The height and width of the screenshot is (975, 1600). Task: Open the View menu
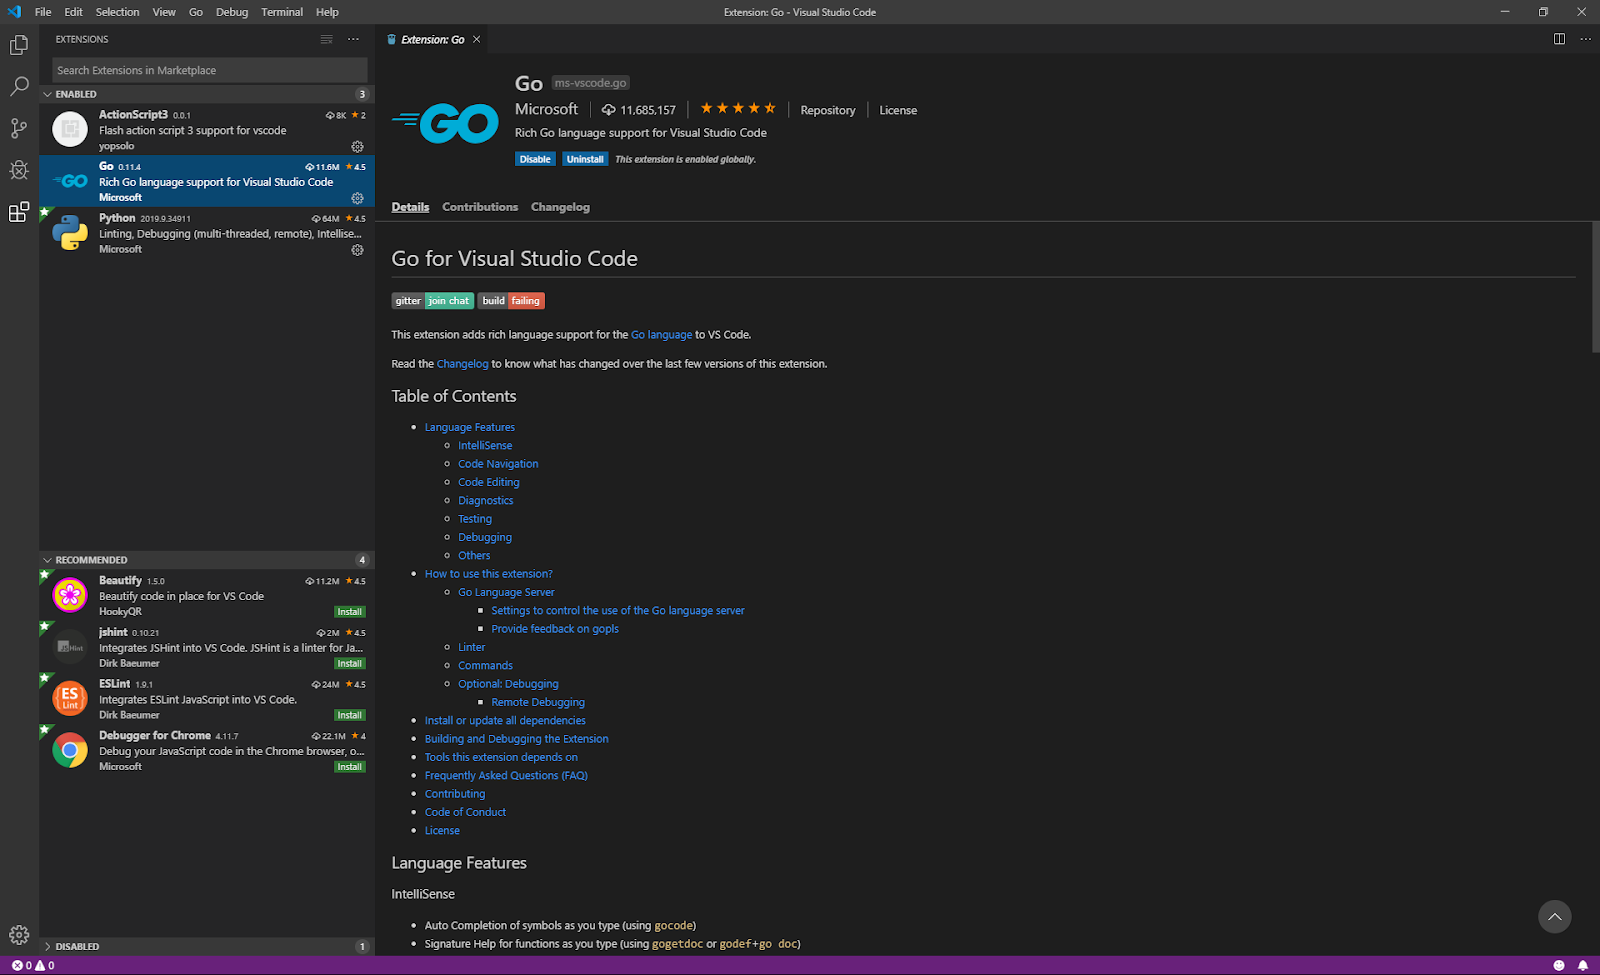click(x=164, y=12)
